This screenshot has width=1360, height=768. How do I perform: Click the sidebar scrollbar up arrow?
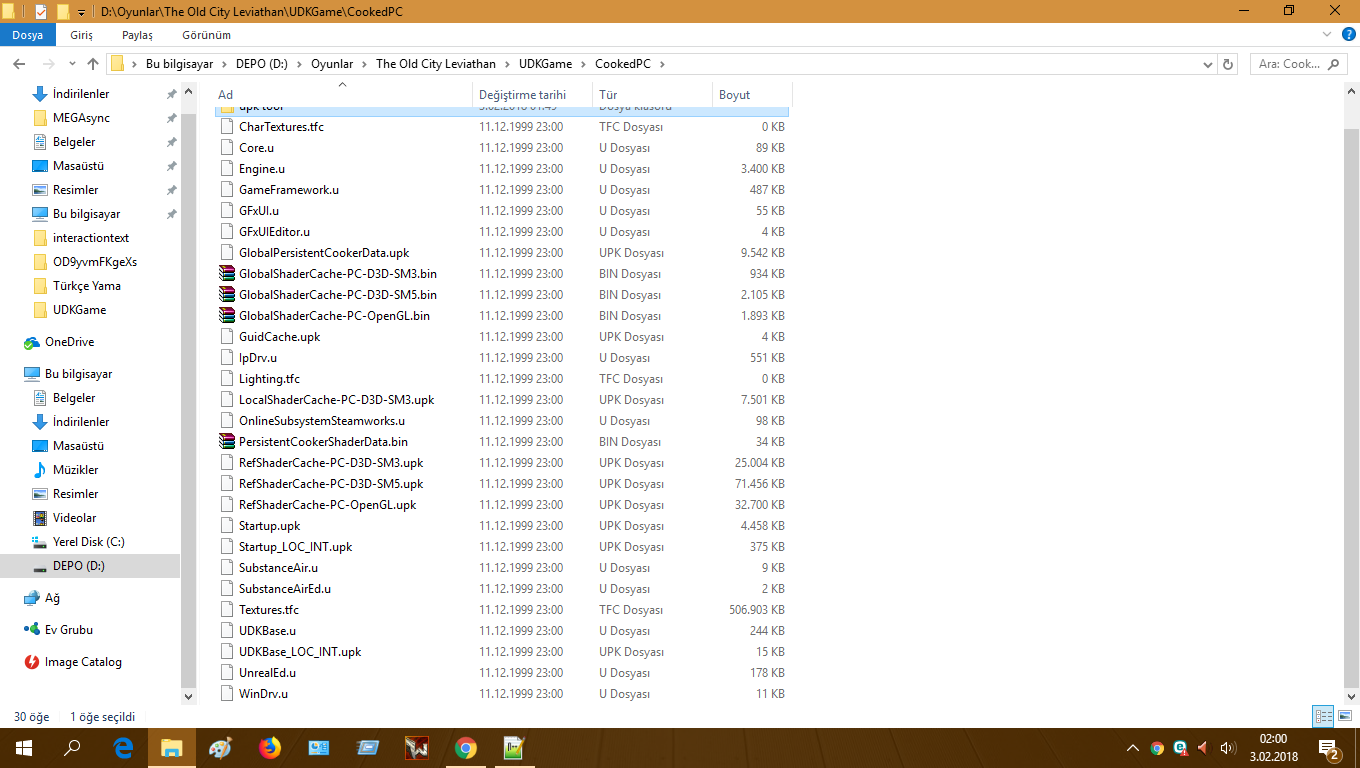pos(189,91)
